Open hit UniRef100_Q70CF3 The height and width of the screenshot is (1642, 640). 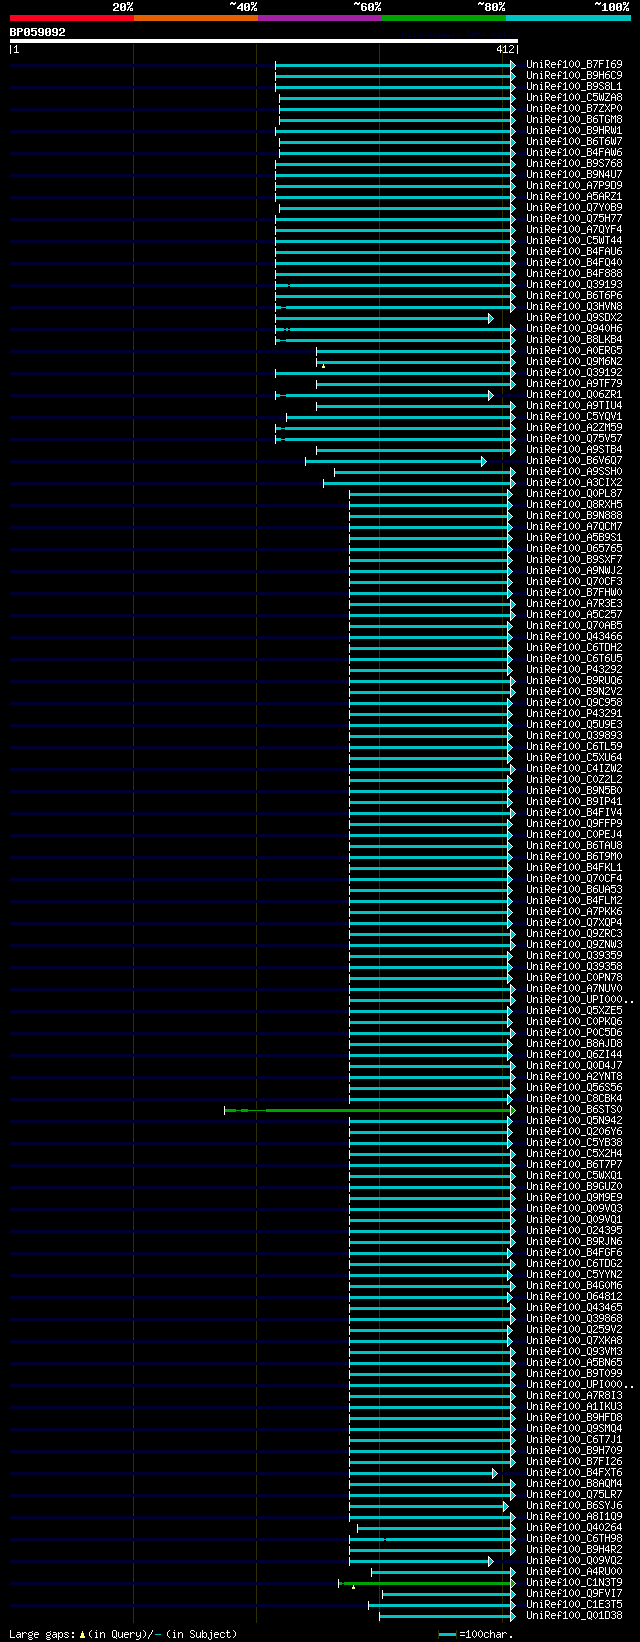pyautogui.click(x=574, y=581)
